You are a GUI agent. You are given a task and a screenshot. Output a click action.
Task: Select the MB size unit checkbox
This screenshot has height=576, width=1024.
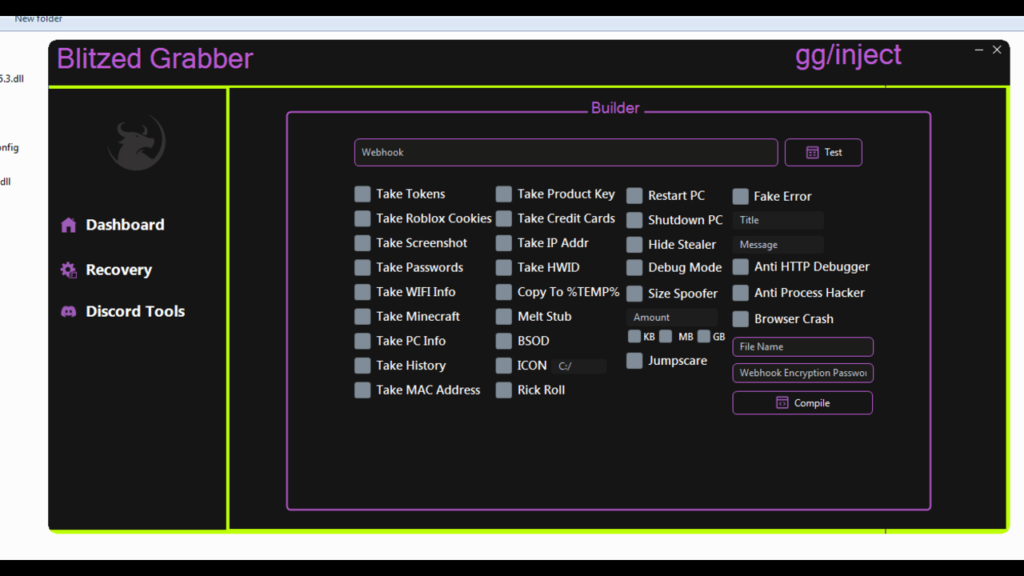665,336
